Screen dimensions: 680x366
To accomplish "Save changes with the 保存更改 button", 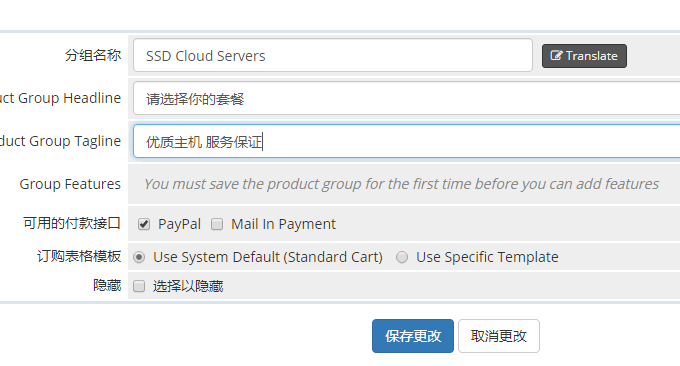I will pyautogui.click(x=413, y=336).
